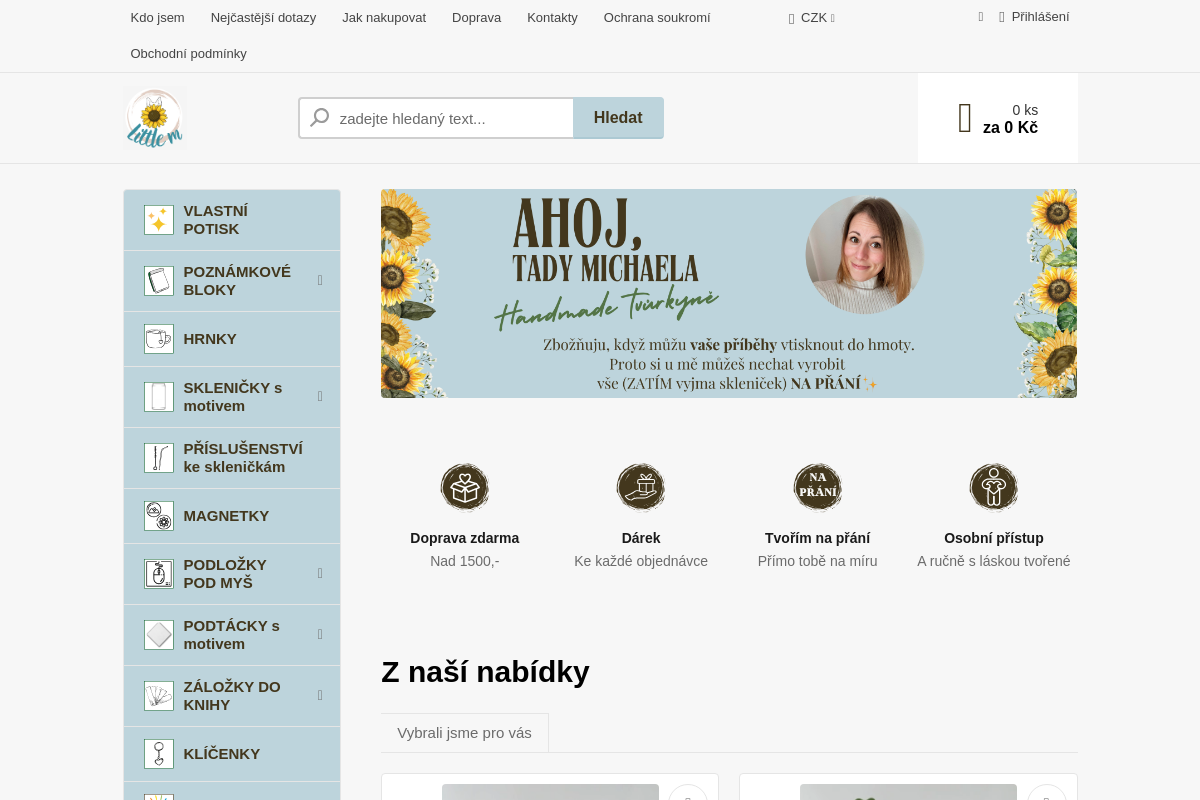Open the Doprava menu item
Screen dimensions: 1200x800
[x=476, y=17]
